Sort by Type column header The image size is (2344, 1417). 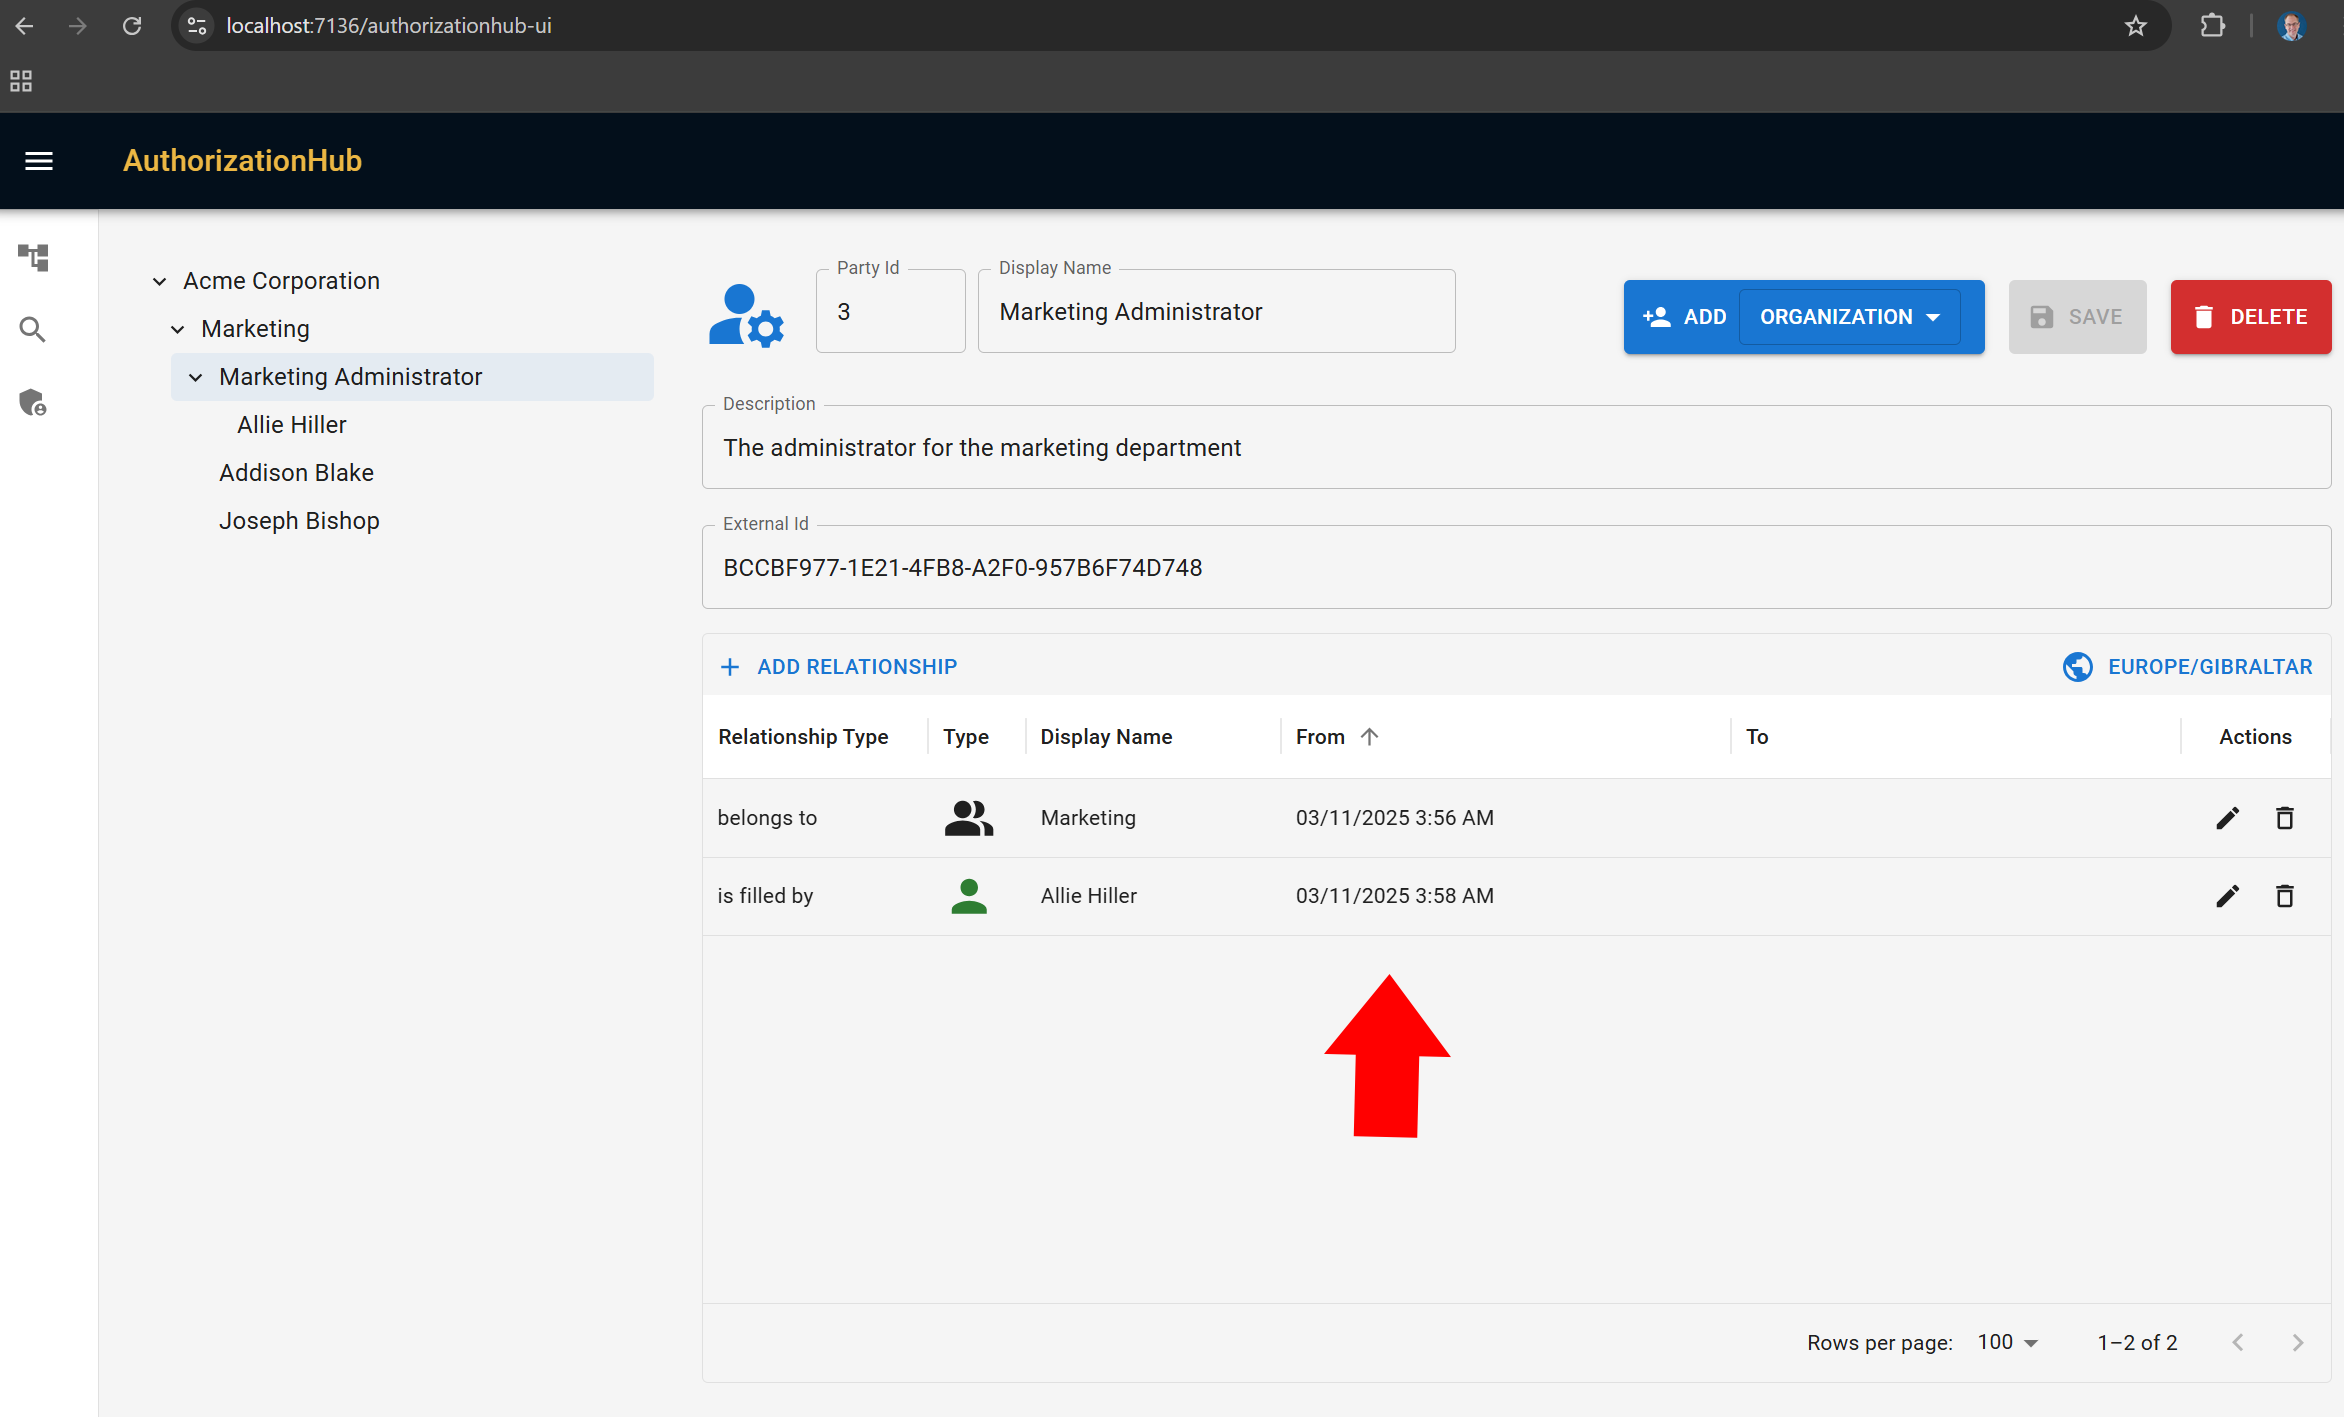click(965, 737)
